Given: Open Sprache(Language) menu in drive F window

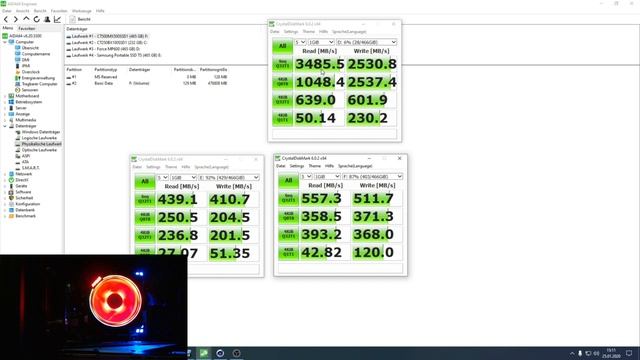Looking at the screenshot, I should pyautogui.click(x=355, y=166).
